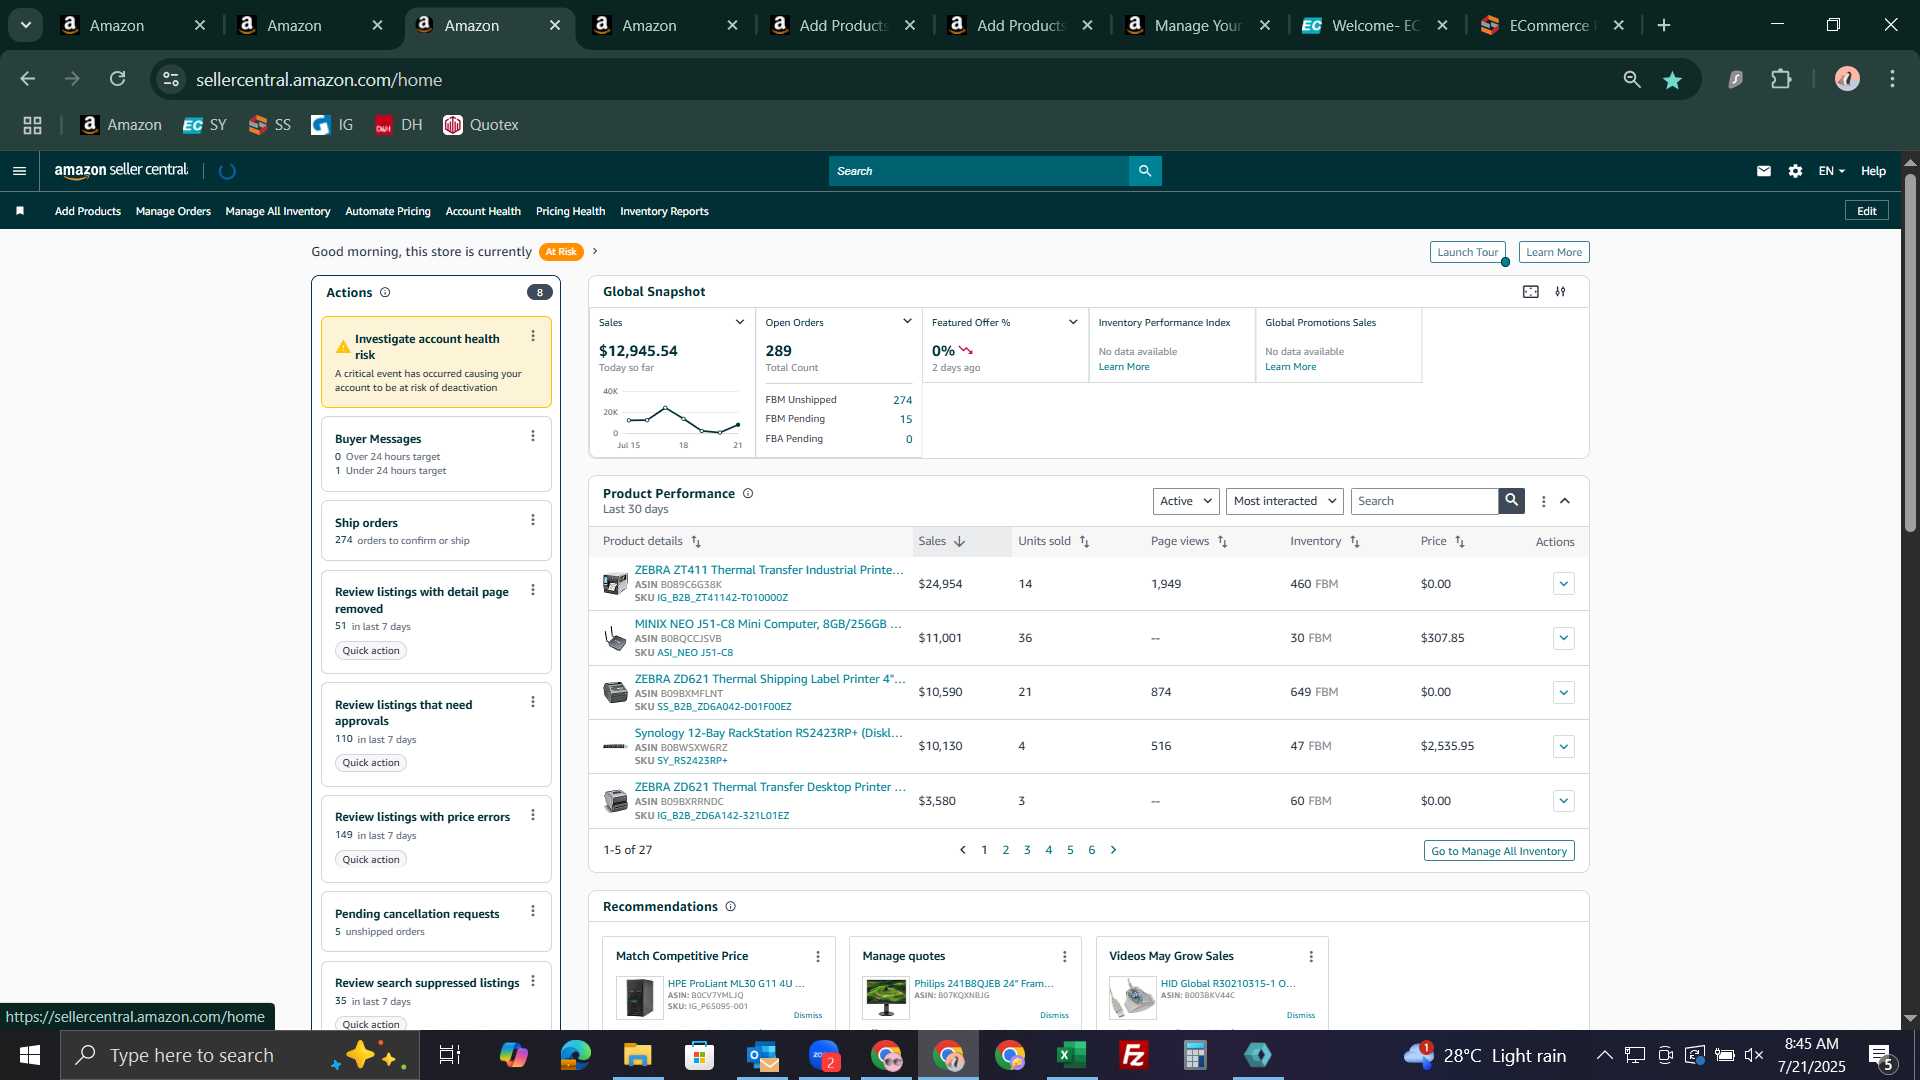The height and width of the screenshot is (1080, 1920).
Task: Open Product Performance three-dot options menu
Action: pos(1543,502)
